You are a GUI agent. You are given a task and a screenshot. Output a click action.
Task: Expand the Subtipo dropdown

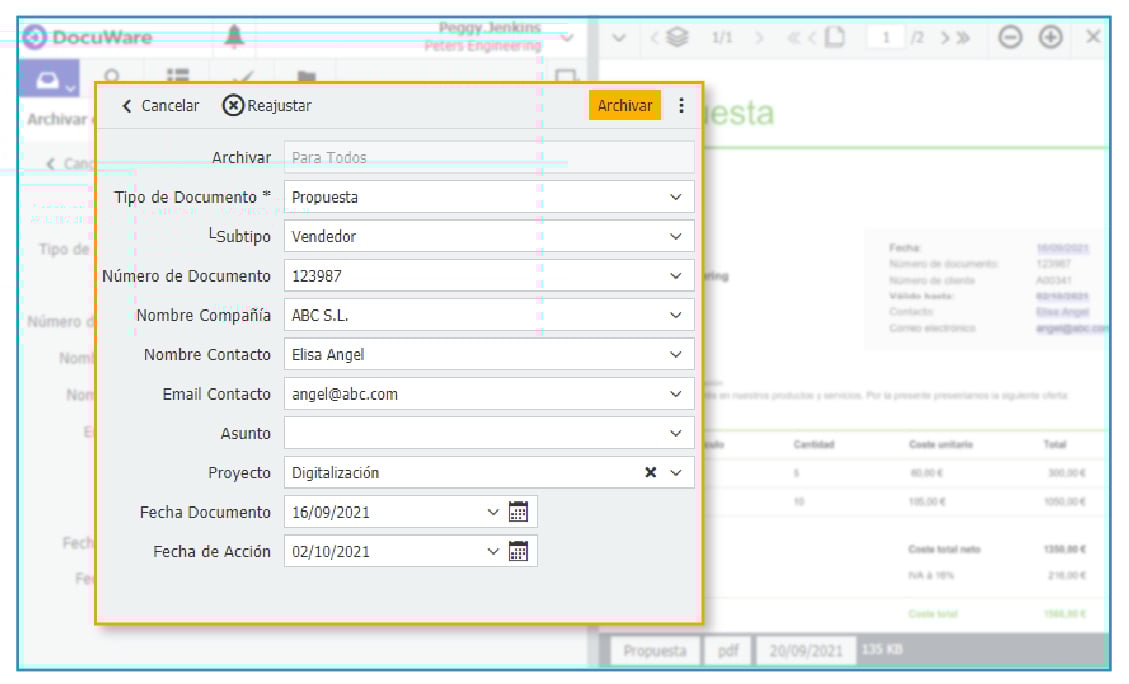pos(676,237)
